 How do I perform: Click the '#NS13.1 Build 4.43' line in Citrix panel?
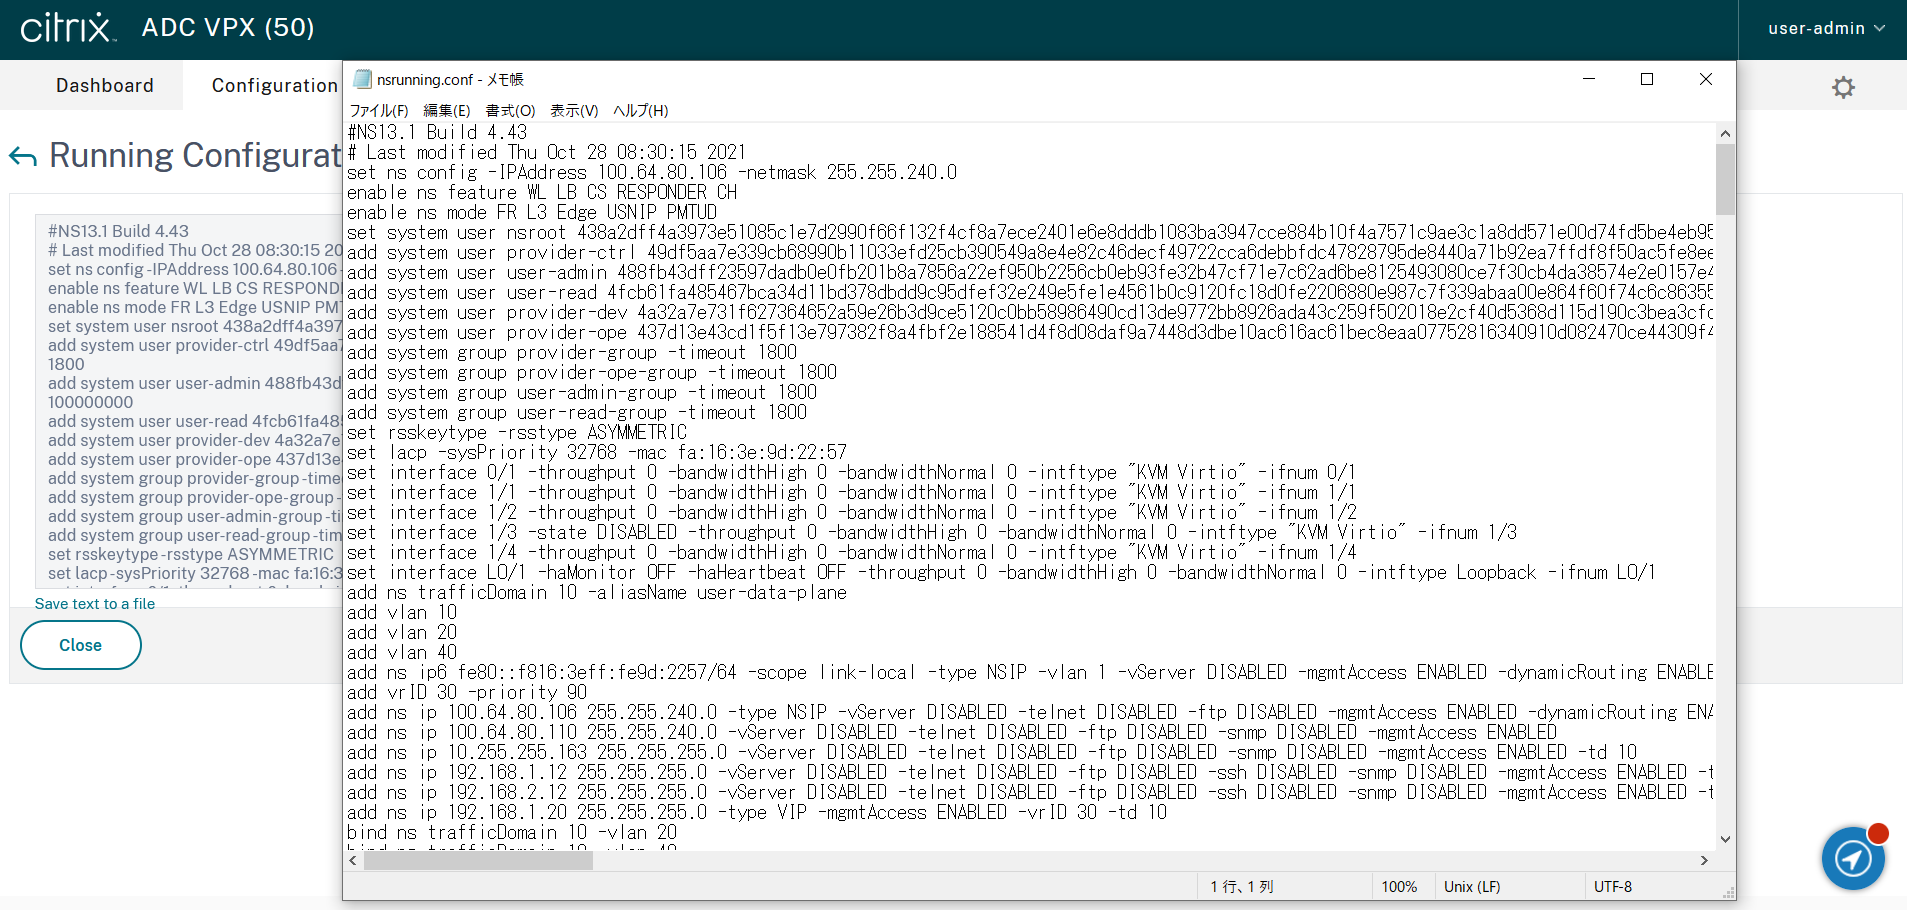(118, 231)
